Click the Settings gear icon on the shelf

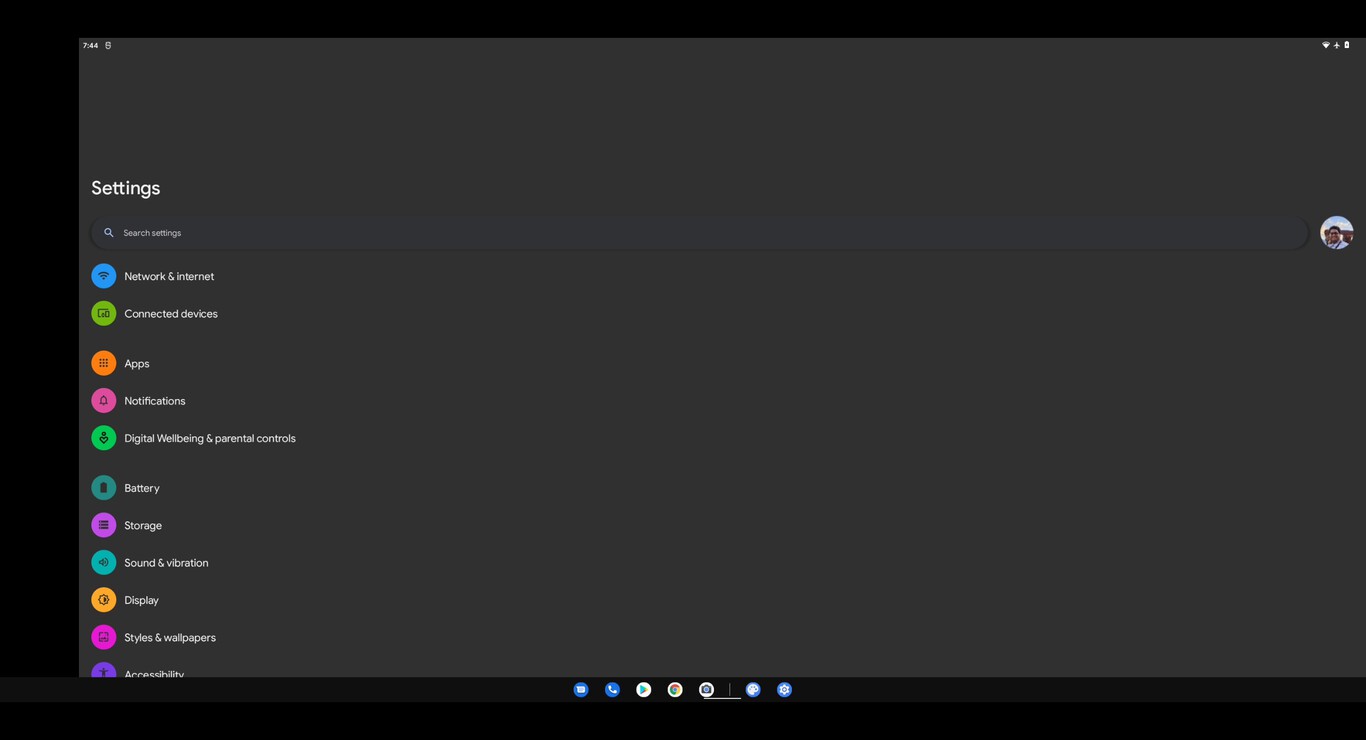click(784, 689)
